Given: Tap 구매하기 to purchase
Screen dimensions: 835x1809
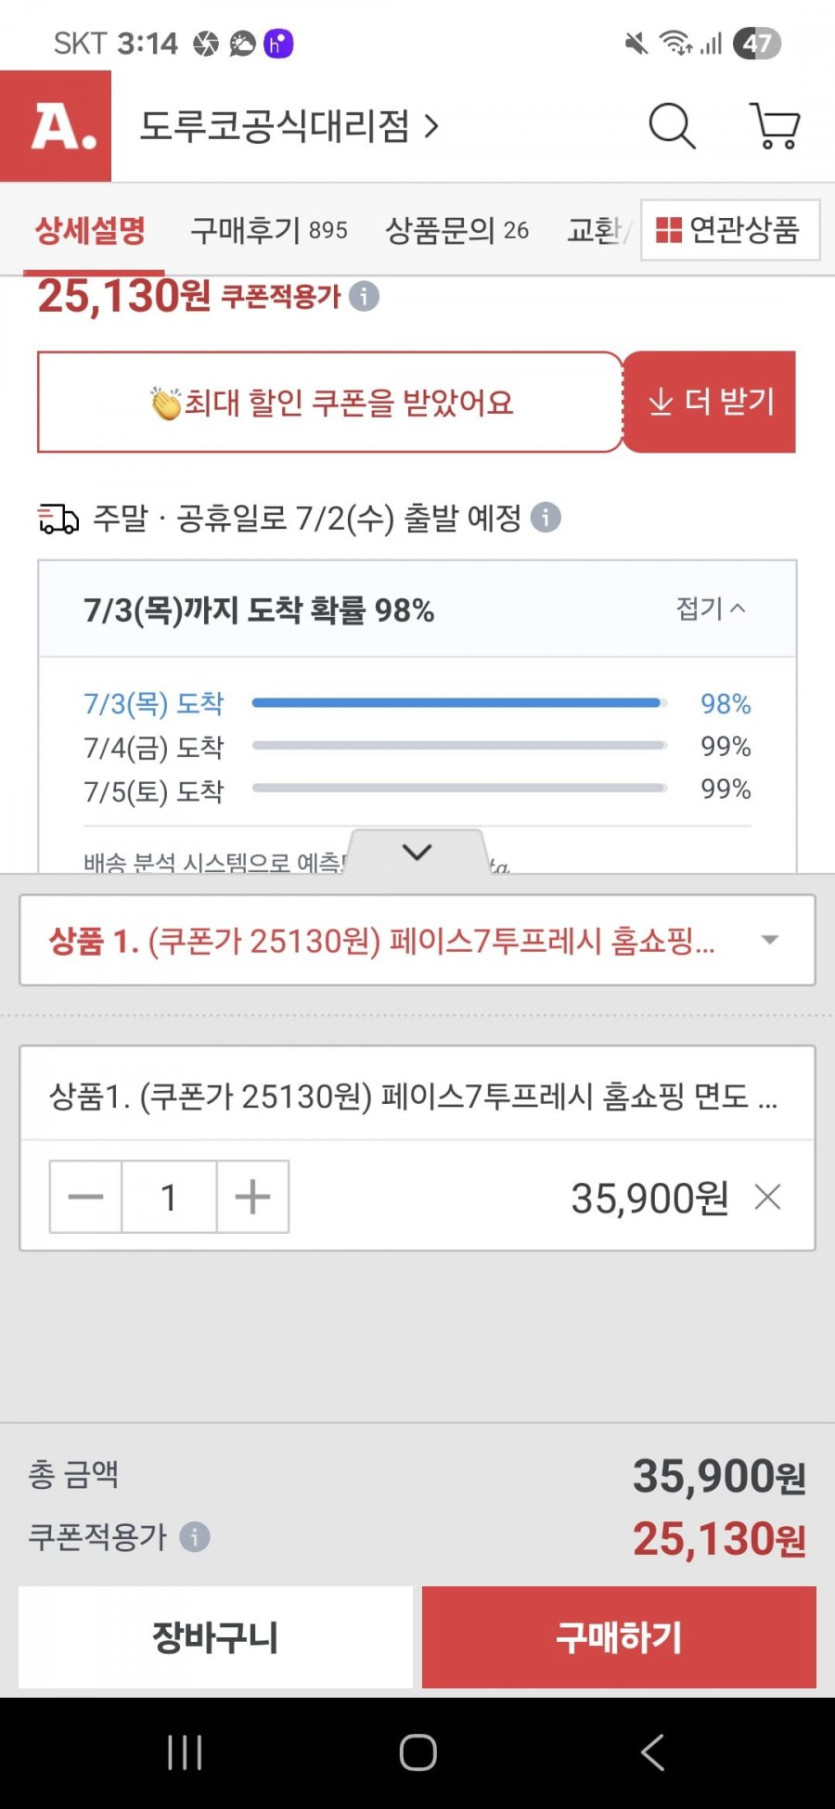Looking at the screenshot, I should click(619, 1637).
